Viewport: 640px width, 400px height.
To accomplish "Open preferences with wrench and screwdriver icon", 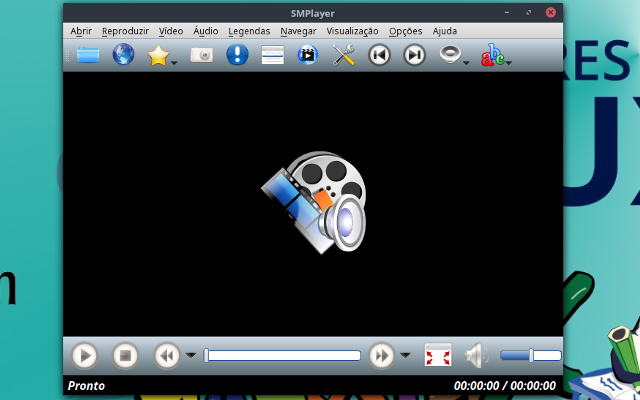I will click(x=343, y=55).
